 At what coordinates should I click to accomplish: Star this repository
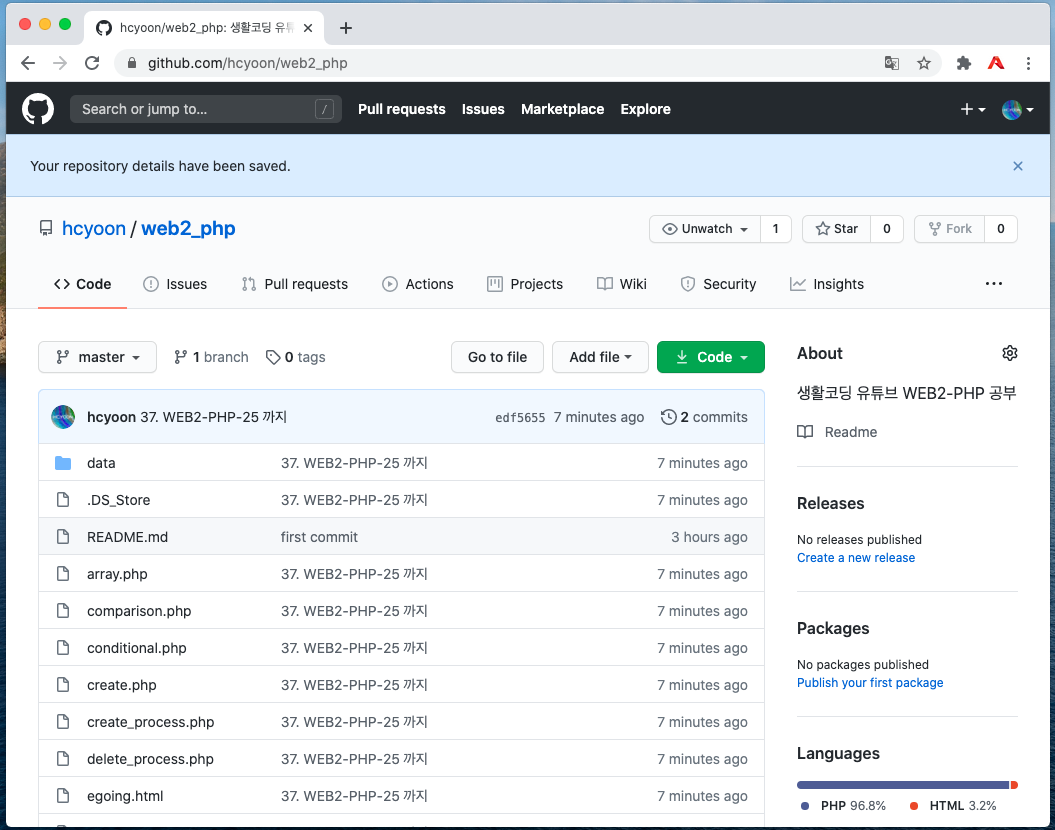pos(836,229)
